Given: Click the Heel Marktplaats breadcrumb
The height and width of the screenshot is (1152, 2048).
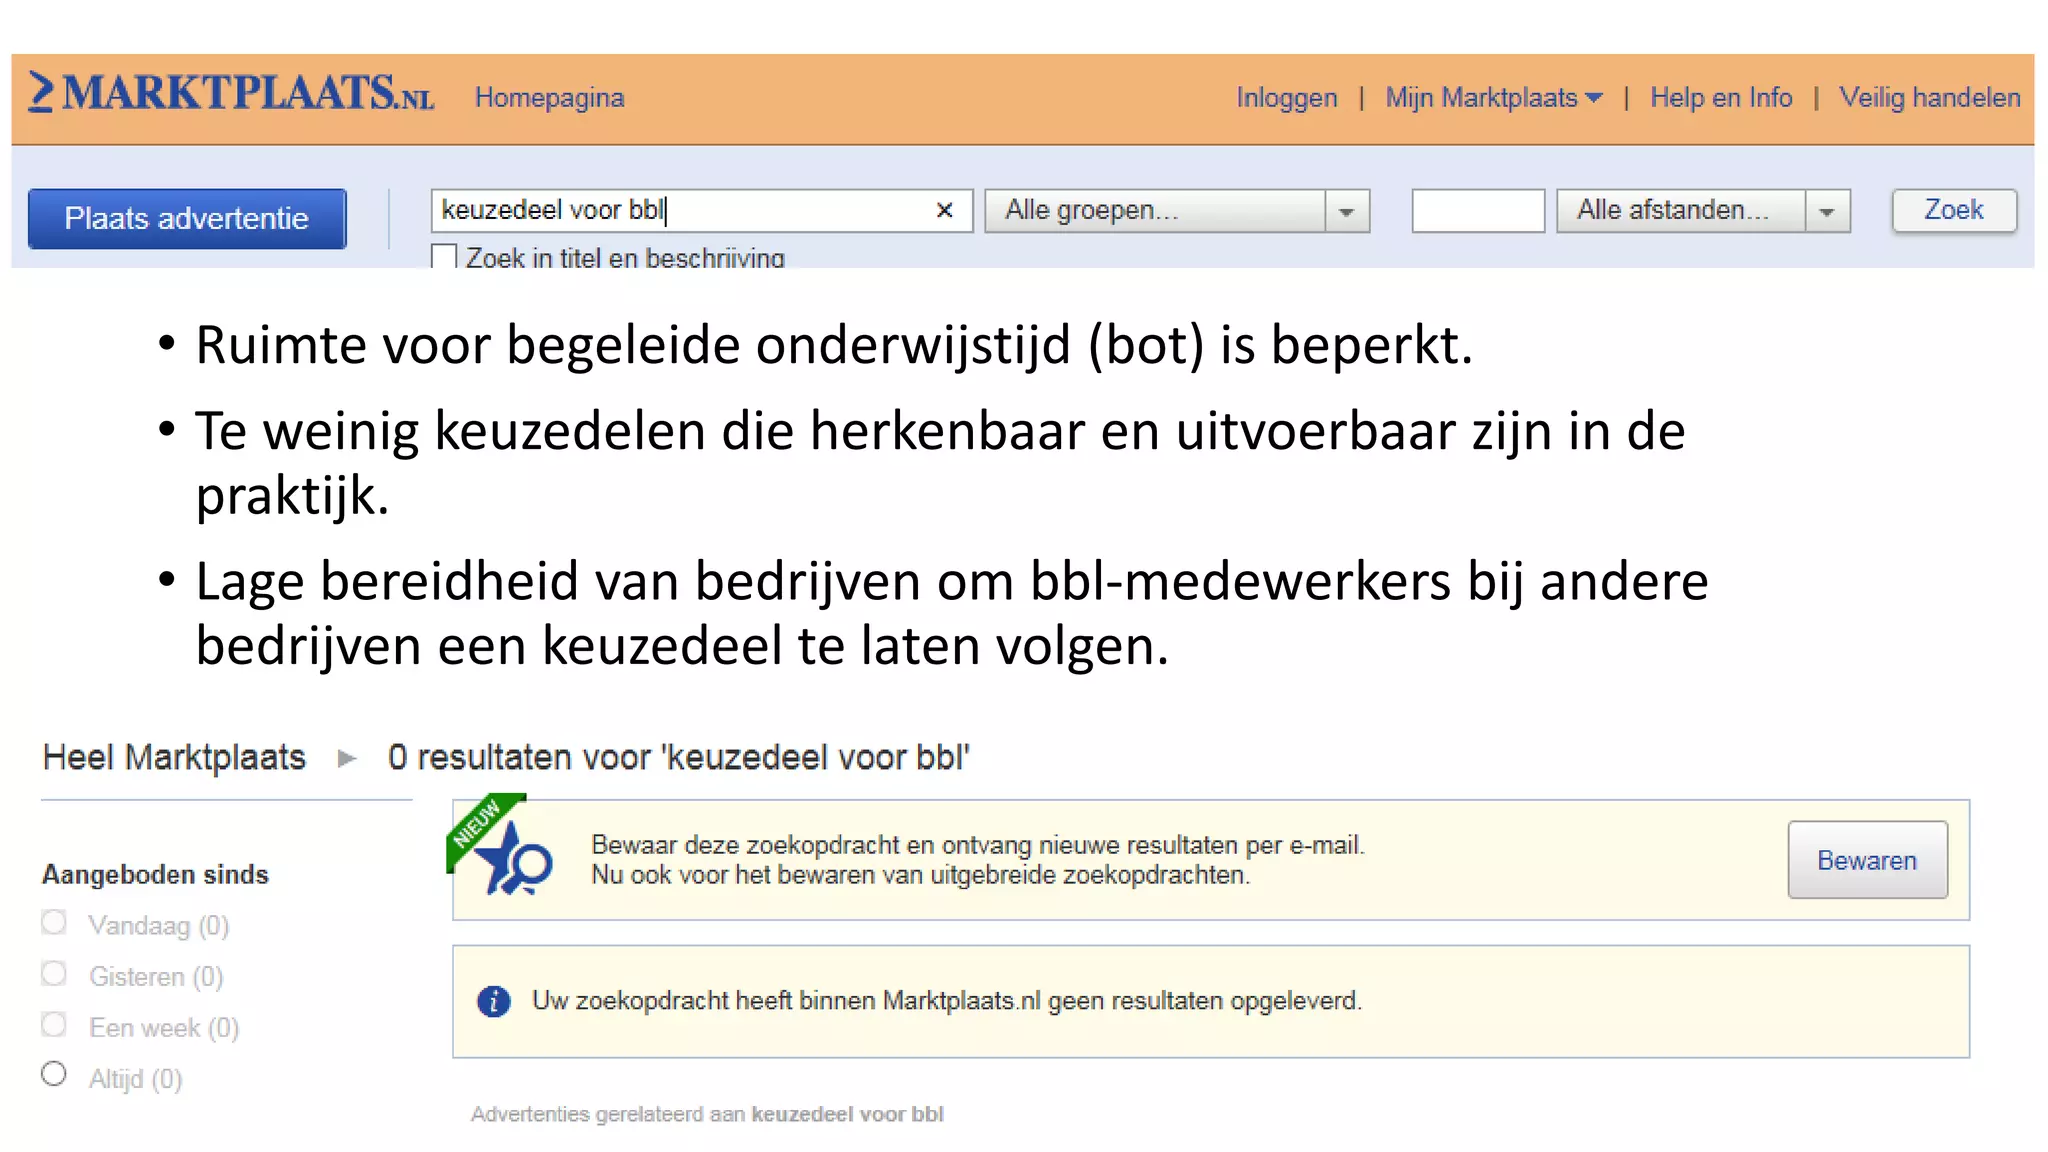Looking at the screenshot, I should click(x=174, y=758).
